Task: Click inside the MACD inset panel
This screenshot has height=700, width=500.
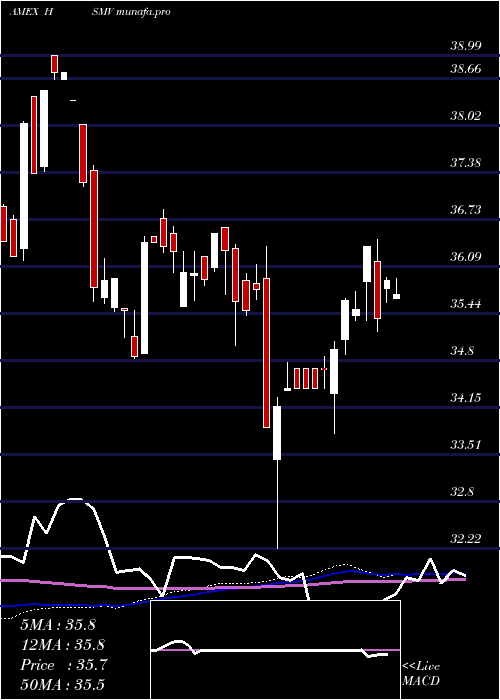Action: pos(275,650)
